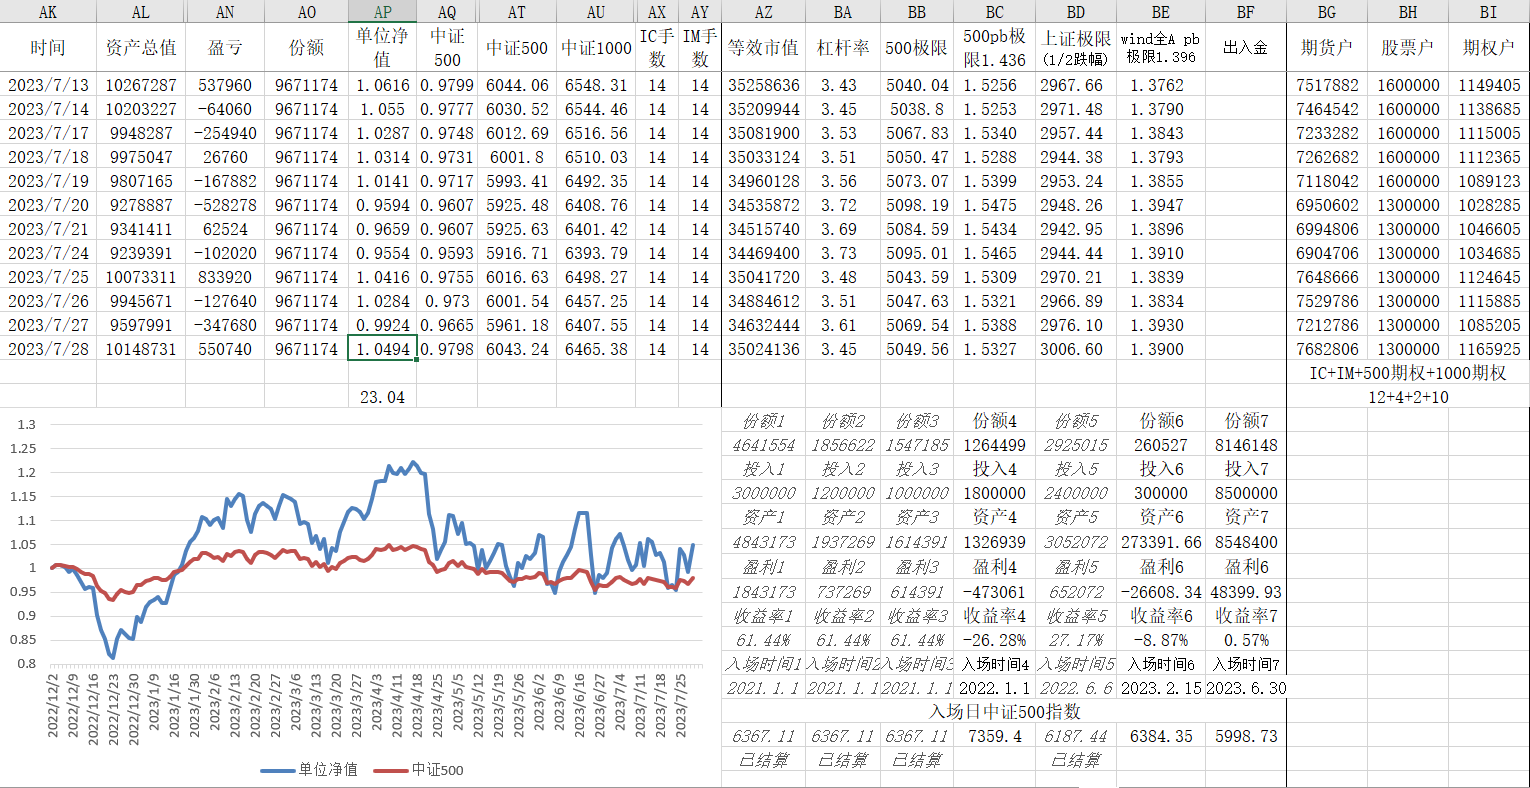
Task: Select column header AP
Action: pos(382,12)
